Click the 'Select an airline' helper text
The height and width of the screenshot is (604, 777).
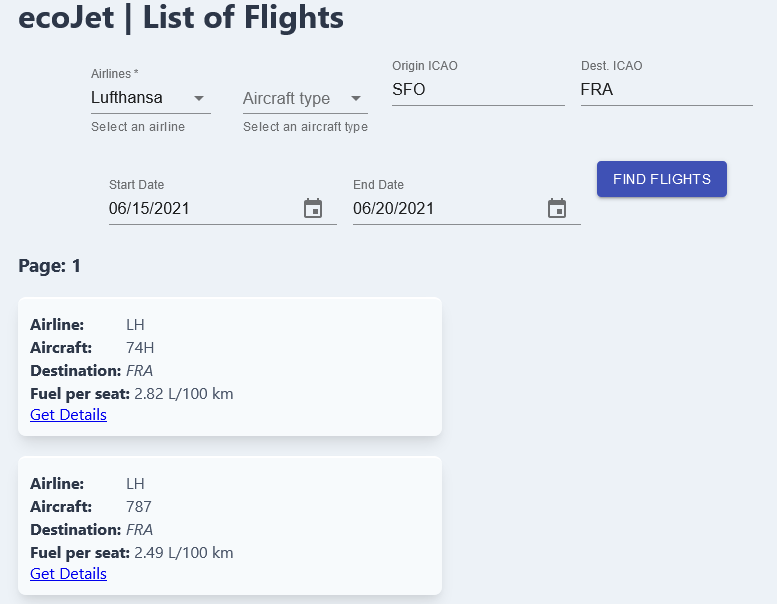138,127
